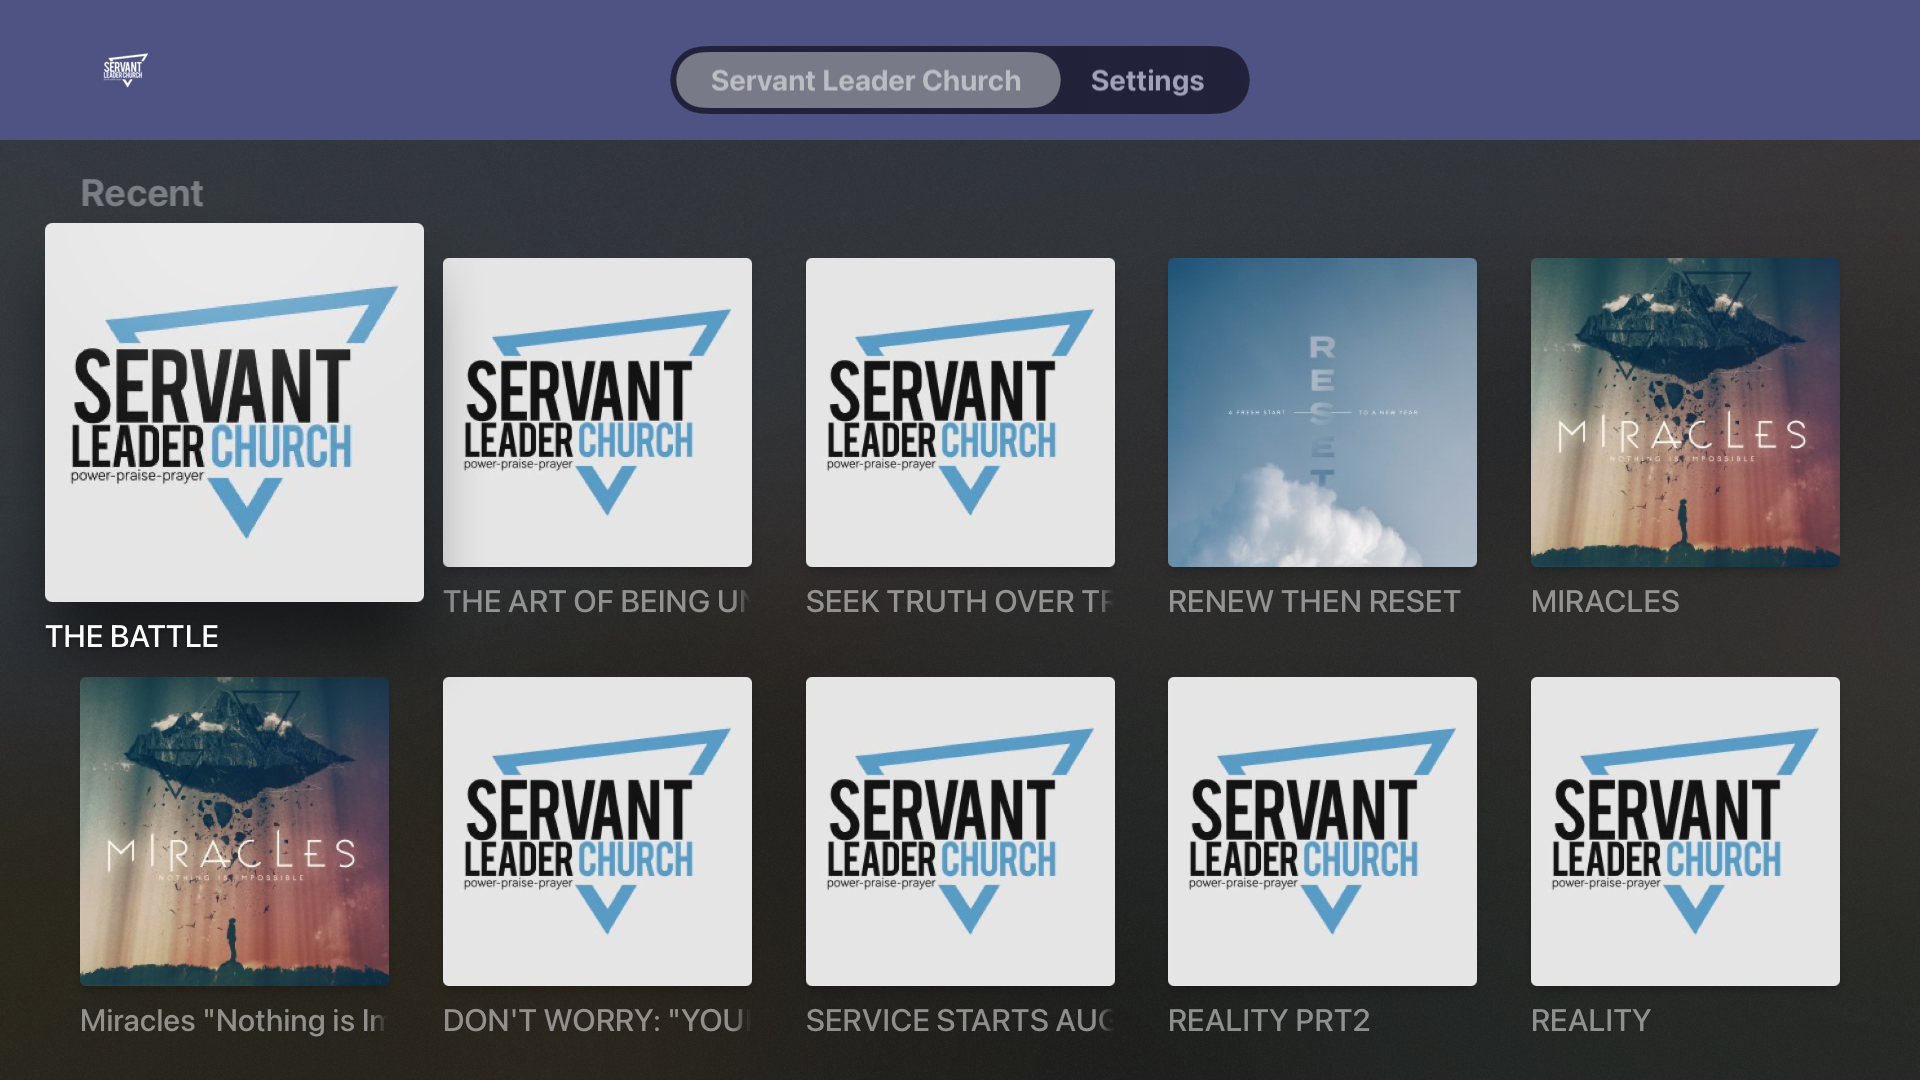Image resolution: width=1920 pixels, height=1080 pixels.
Task: Click the DON'T WORRY title text
Action: click(597, 1020)
